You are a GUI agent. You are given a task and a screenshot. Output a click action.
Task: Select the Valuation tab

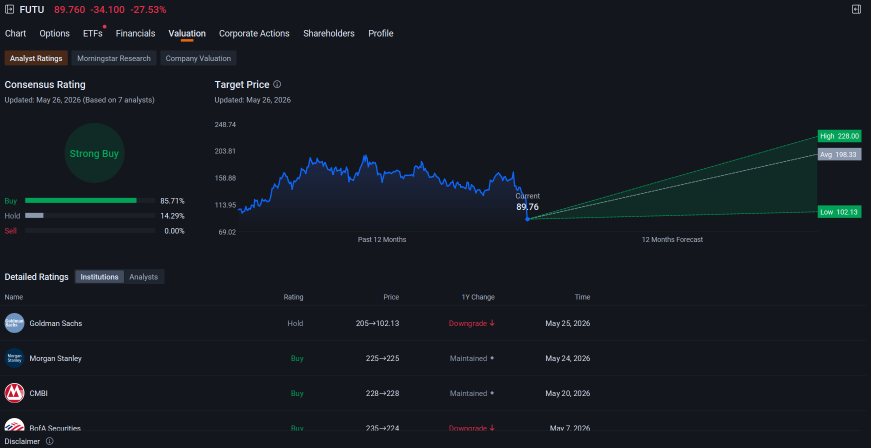click(187, 33)
